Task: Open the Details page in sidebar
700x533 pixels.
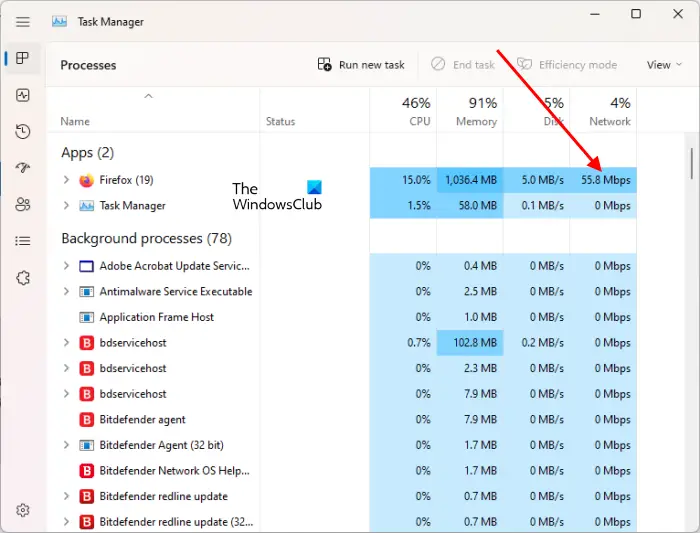Action: (x=23, y=241)
